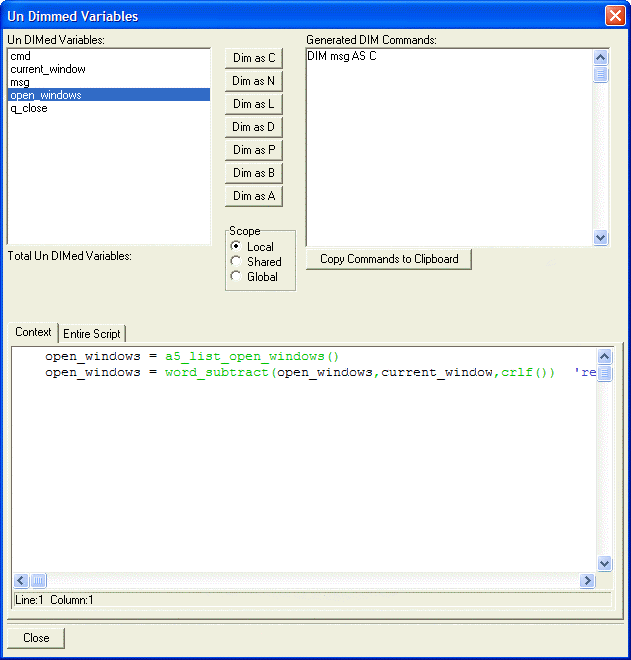631x660 pixels.
Task: Click the code pane horizontal scrollbar thumb
Action: click(x=38, y=581)
